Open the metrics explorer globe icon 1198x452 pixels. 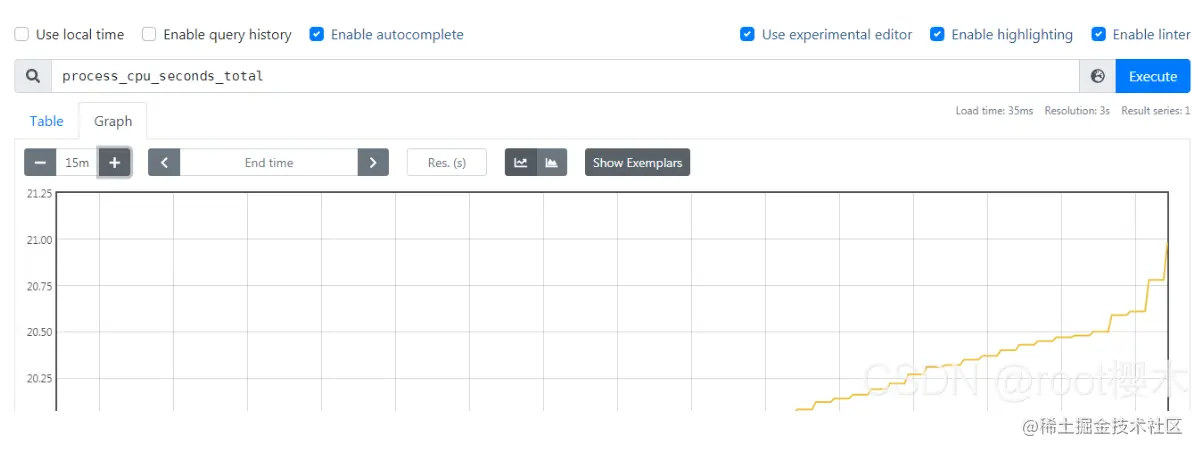[x=1097, y=76]
